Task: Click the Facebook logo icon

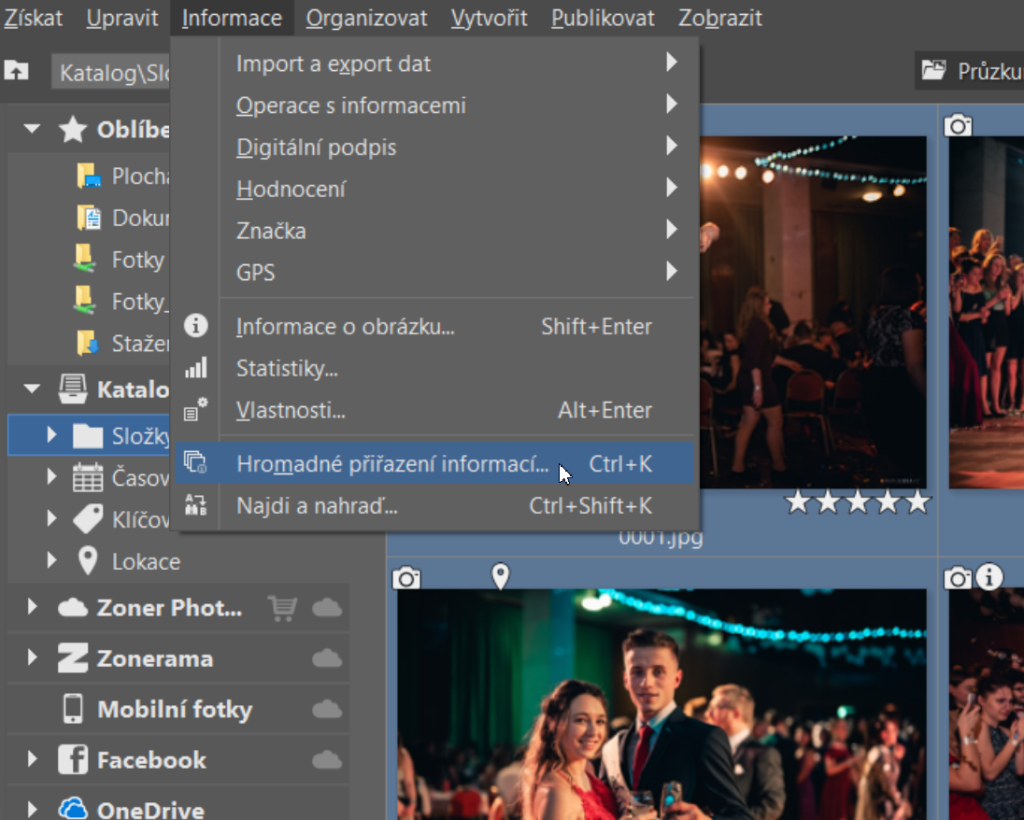Action: 72,760
